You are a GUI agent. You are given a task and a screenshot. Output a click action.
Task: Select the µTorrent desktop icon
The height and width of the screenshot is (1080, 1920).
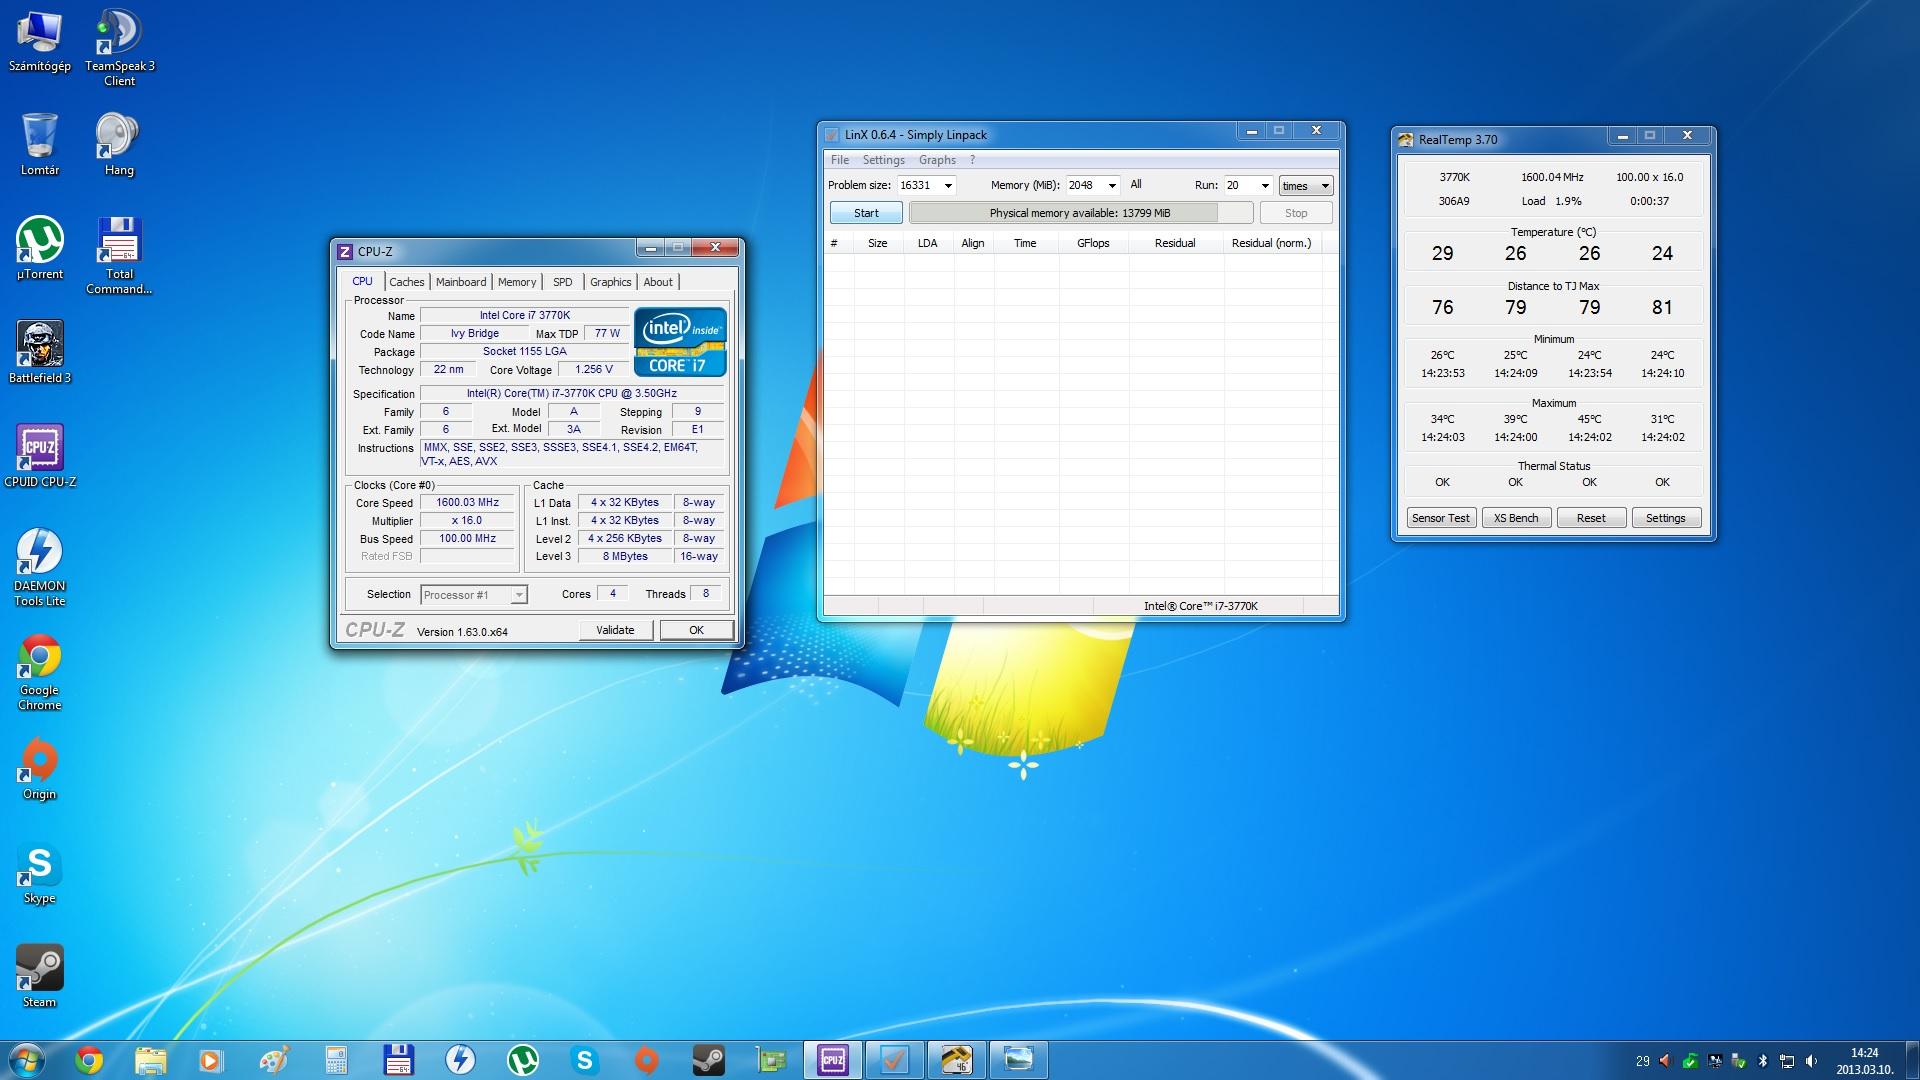tap(40, 249)
